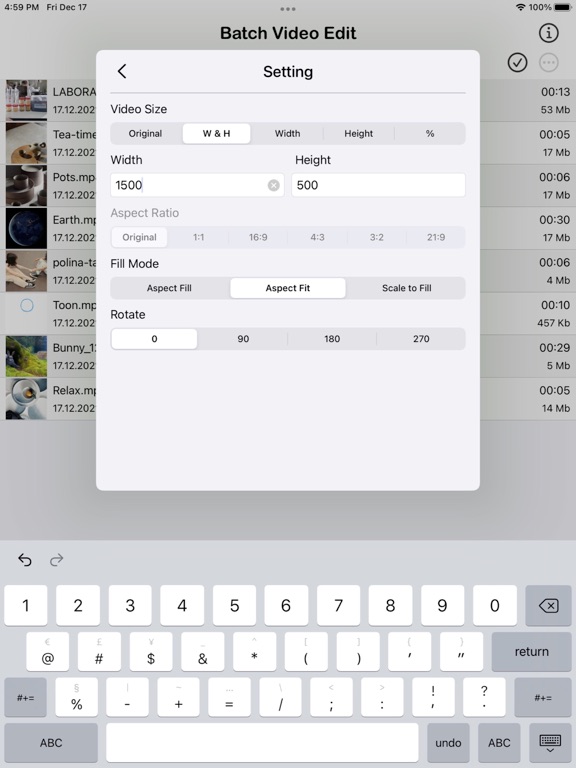This screenshot has height=768, width=576.
Task: Hide the keyboard with the dismiss key
Action: 550,743
